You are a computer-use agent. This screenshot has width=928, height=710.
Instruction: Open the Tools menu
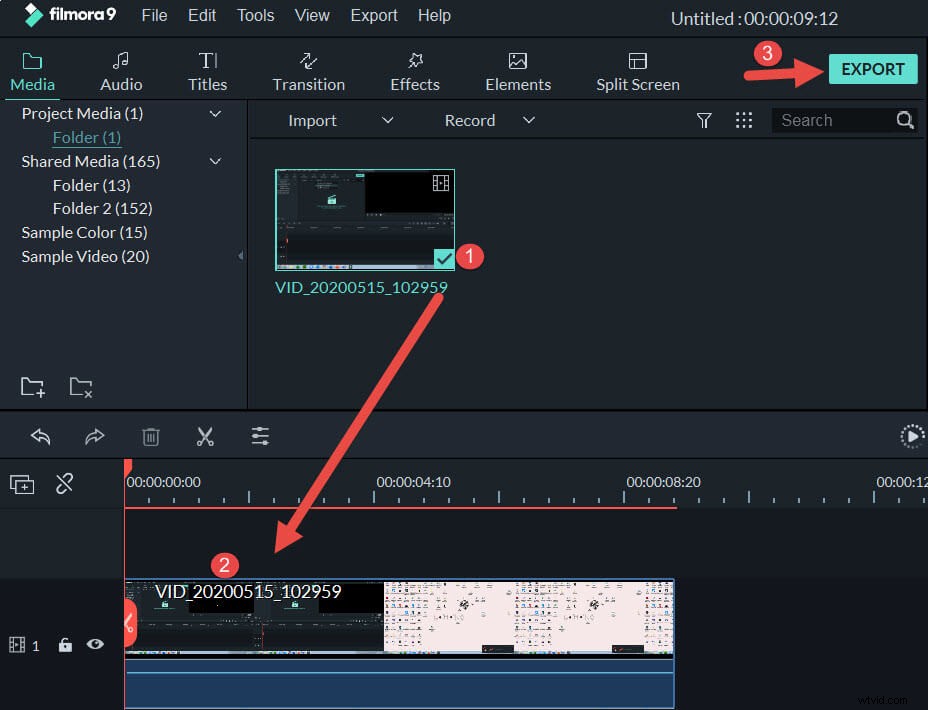point(255,15)
